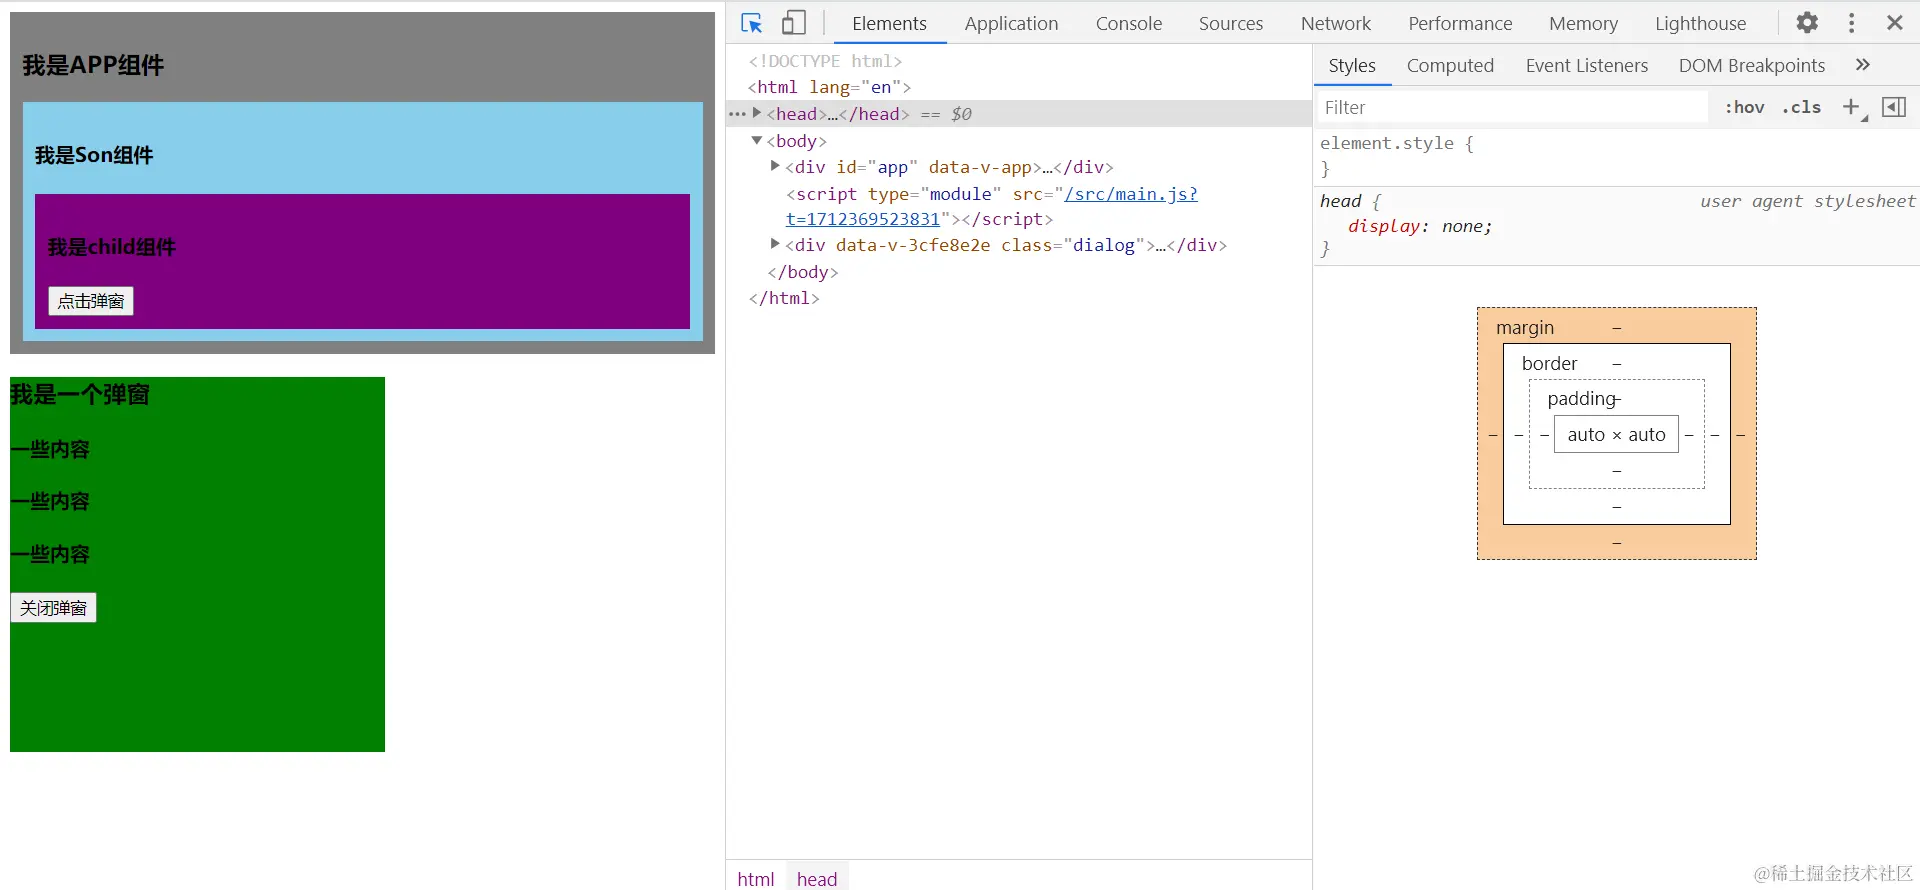1920x890 pixels.
Task: Select the DOCTYPE html line
Action: pos(825,61)
